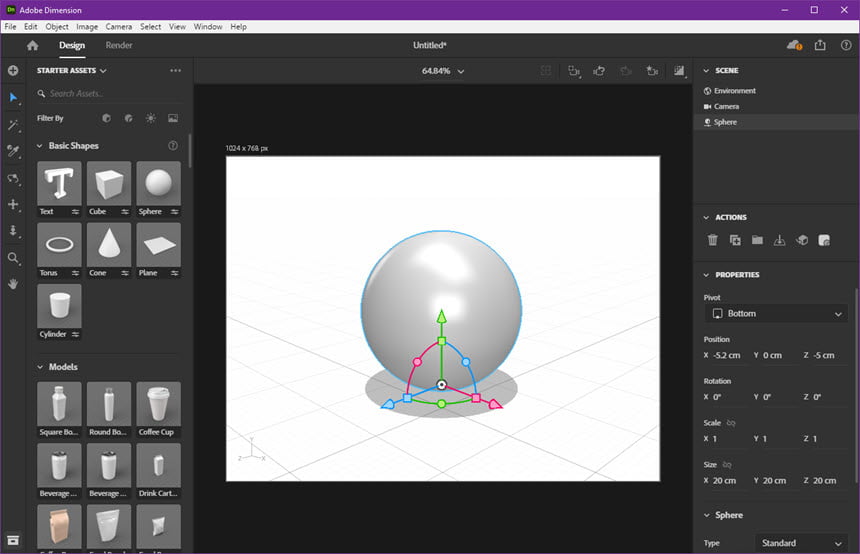Open the Camera menu
Viewport: 860px width, 554px height.
point(118,26)
